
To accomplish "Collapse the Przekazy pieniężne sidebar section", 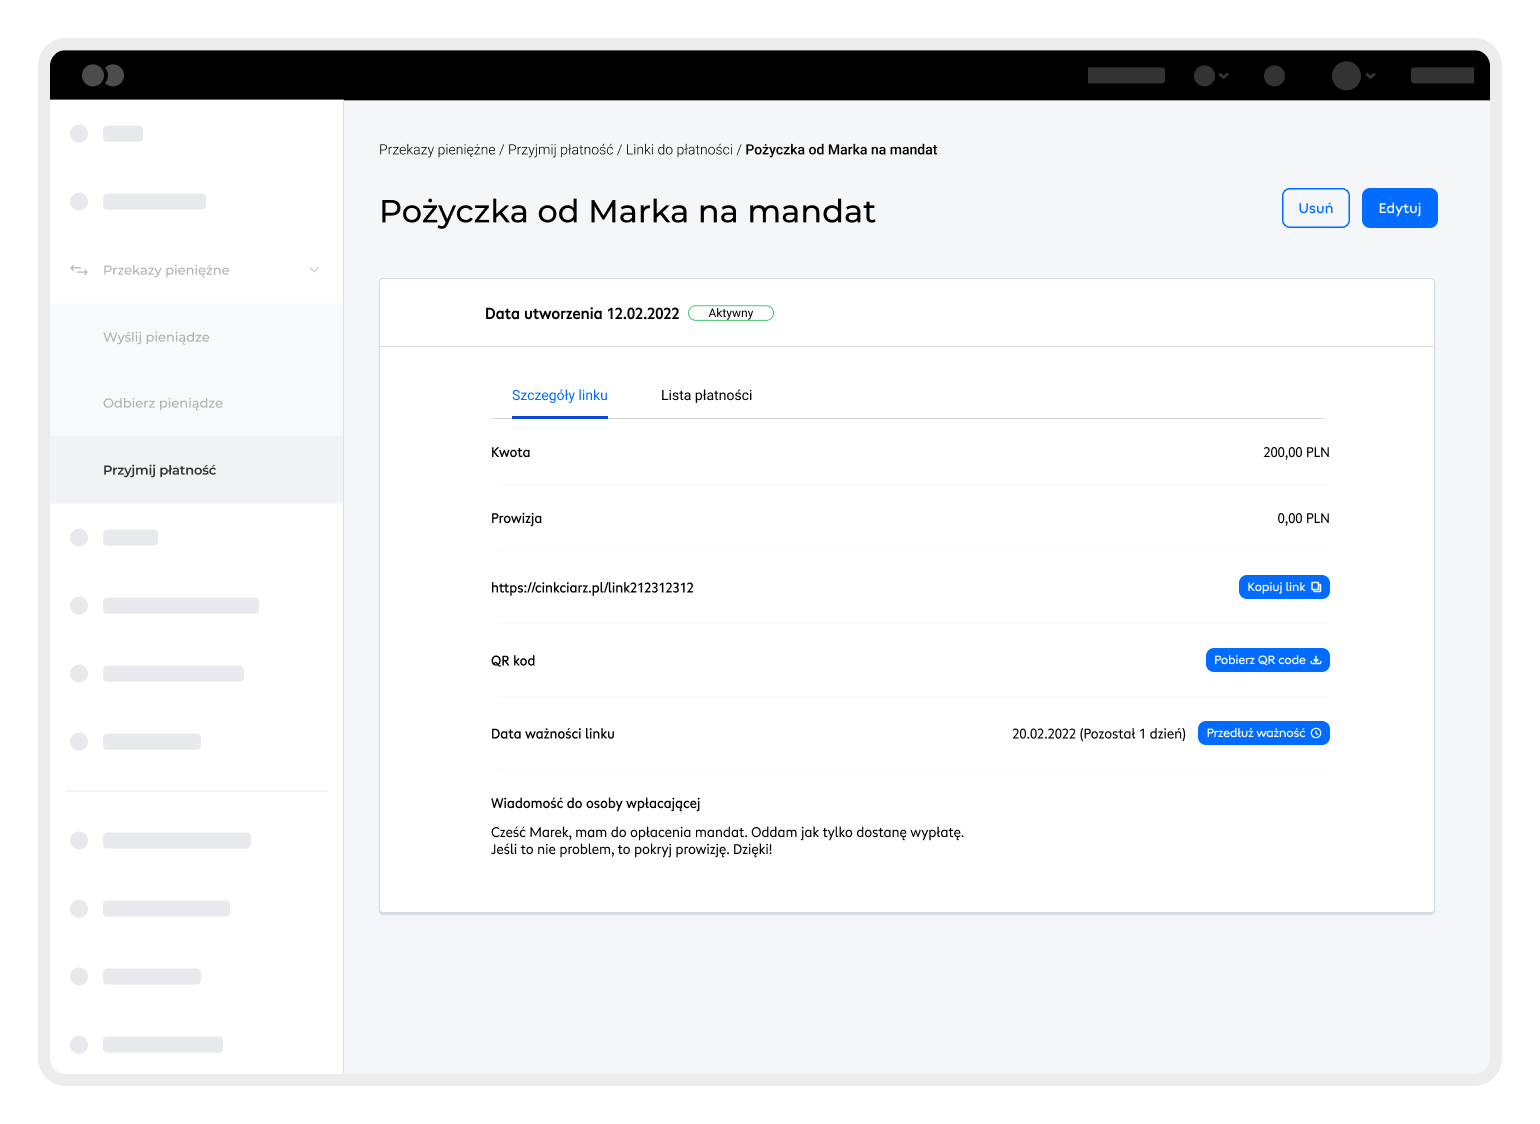I will point(314,270).
